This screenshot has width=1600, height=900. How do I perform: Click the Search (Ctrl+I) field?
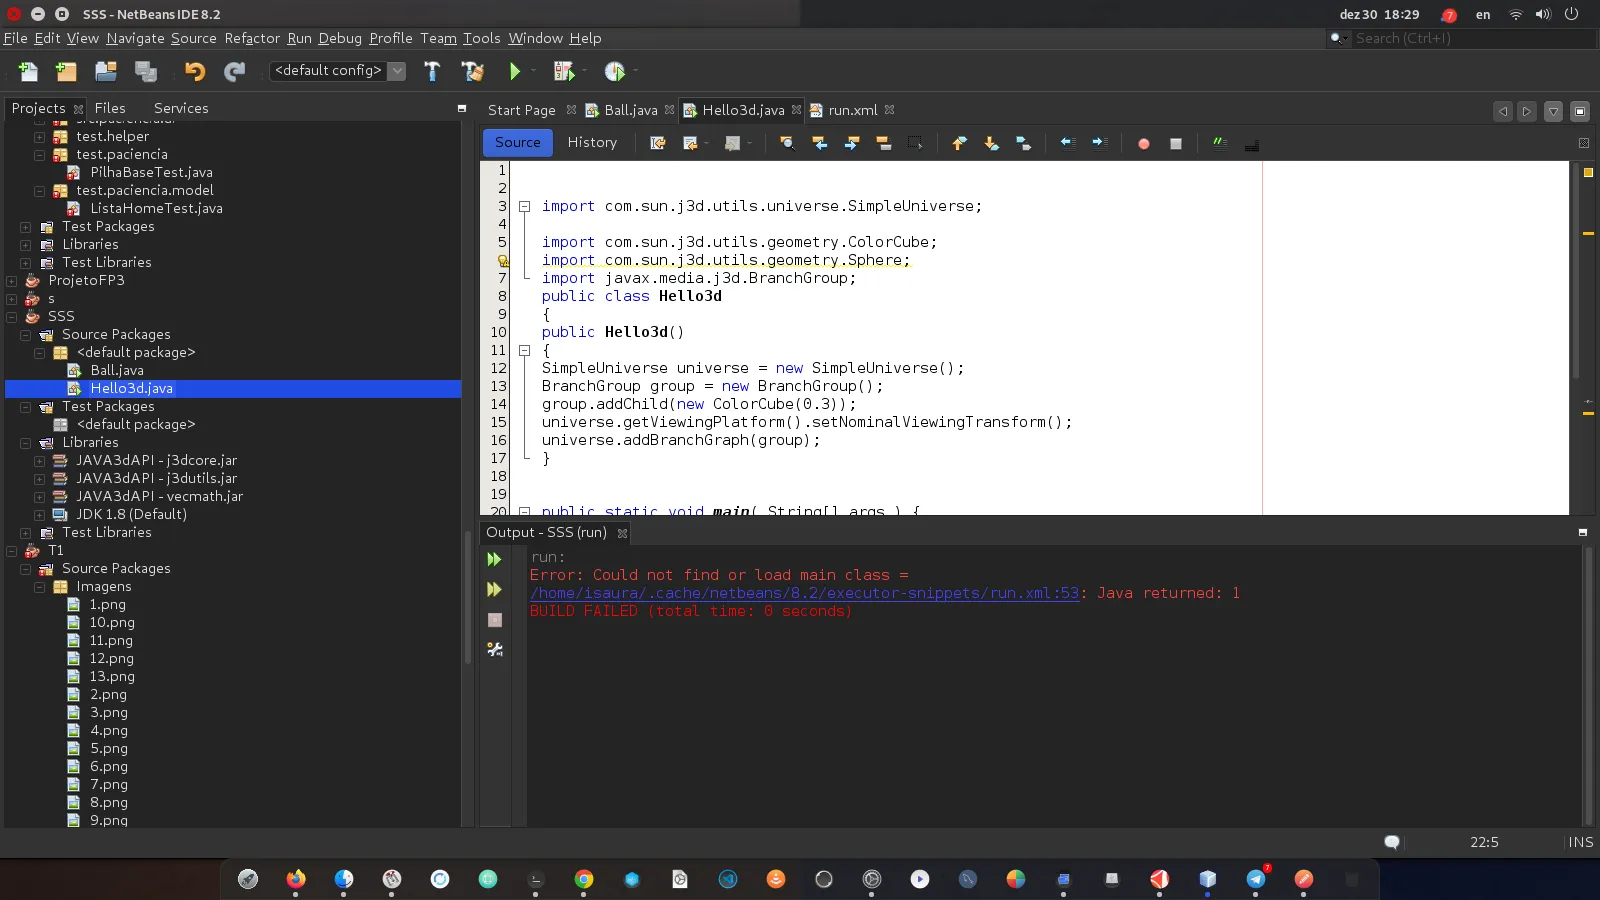coord(1450,38)
